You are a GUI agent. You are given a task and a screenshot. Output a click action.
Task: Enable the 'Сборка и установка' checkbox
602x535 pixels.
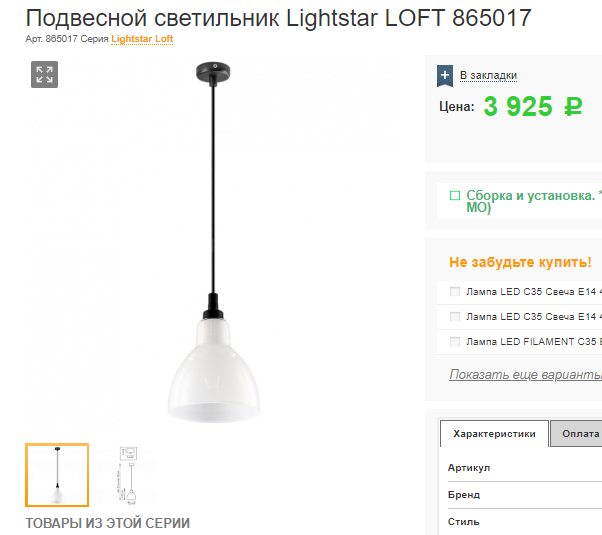point(455,195)
